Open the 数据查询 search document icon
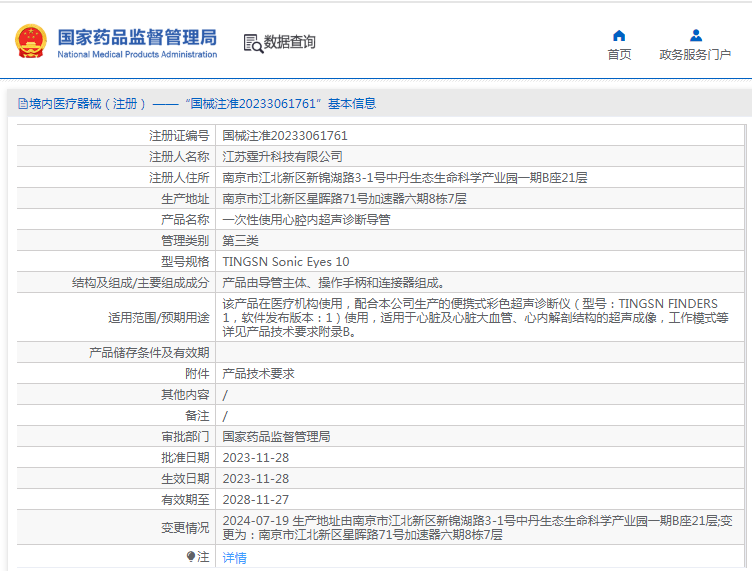Image resolution: width=752 pixels, height=571 pixels. click(x=253, y=43)
